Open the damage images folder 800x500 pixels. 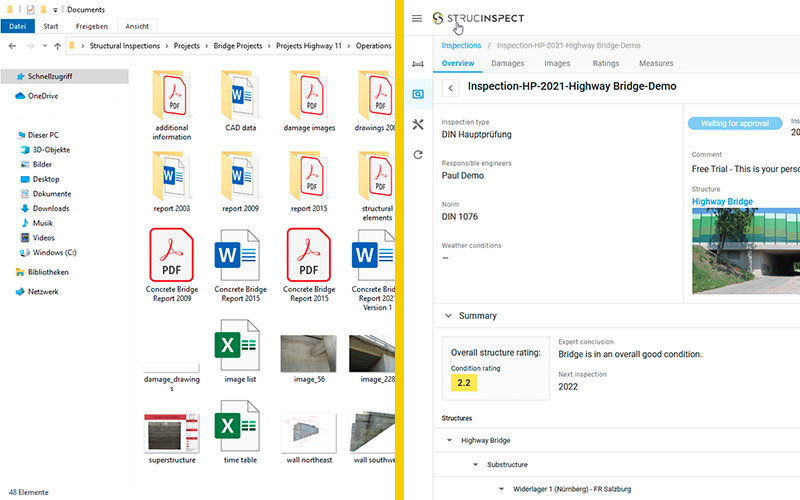click(x=309, y=101)
